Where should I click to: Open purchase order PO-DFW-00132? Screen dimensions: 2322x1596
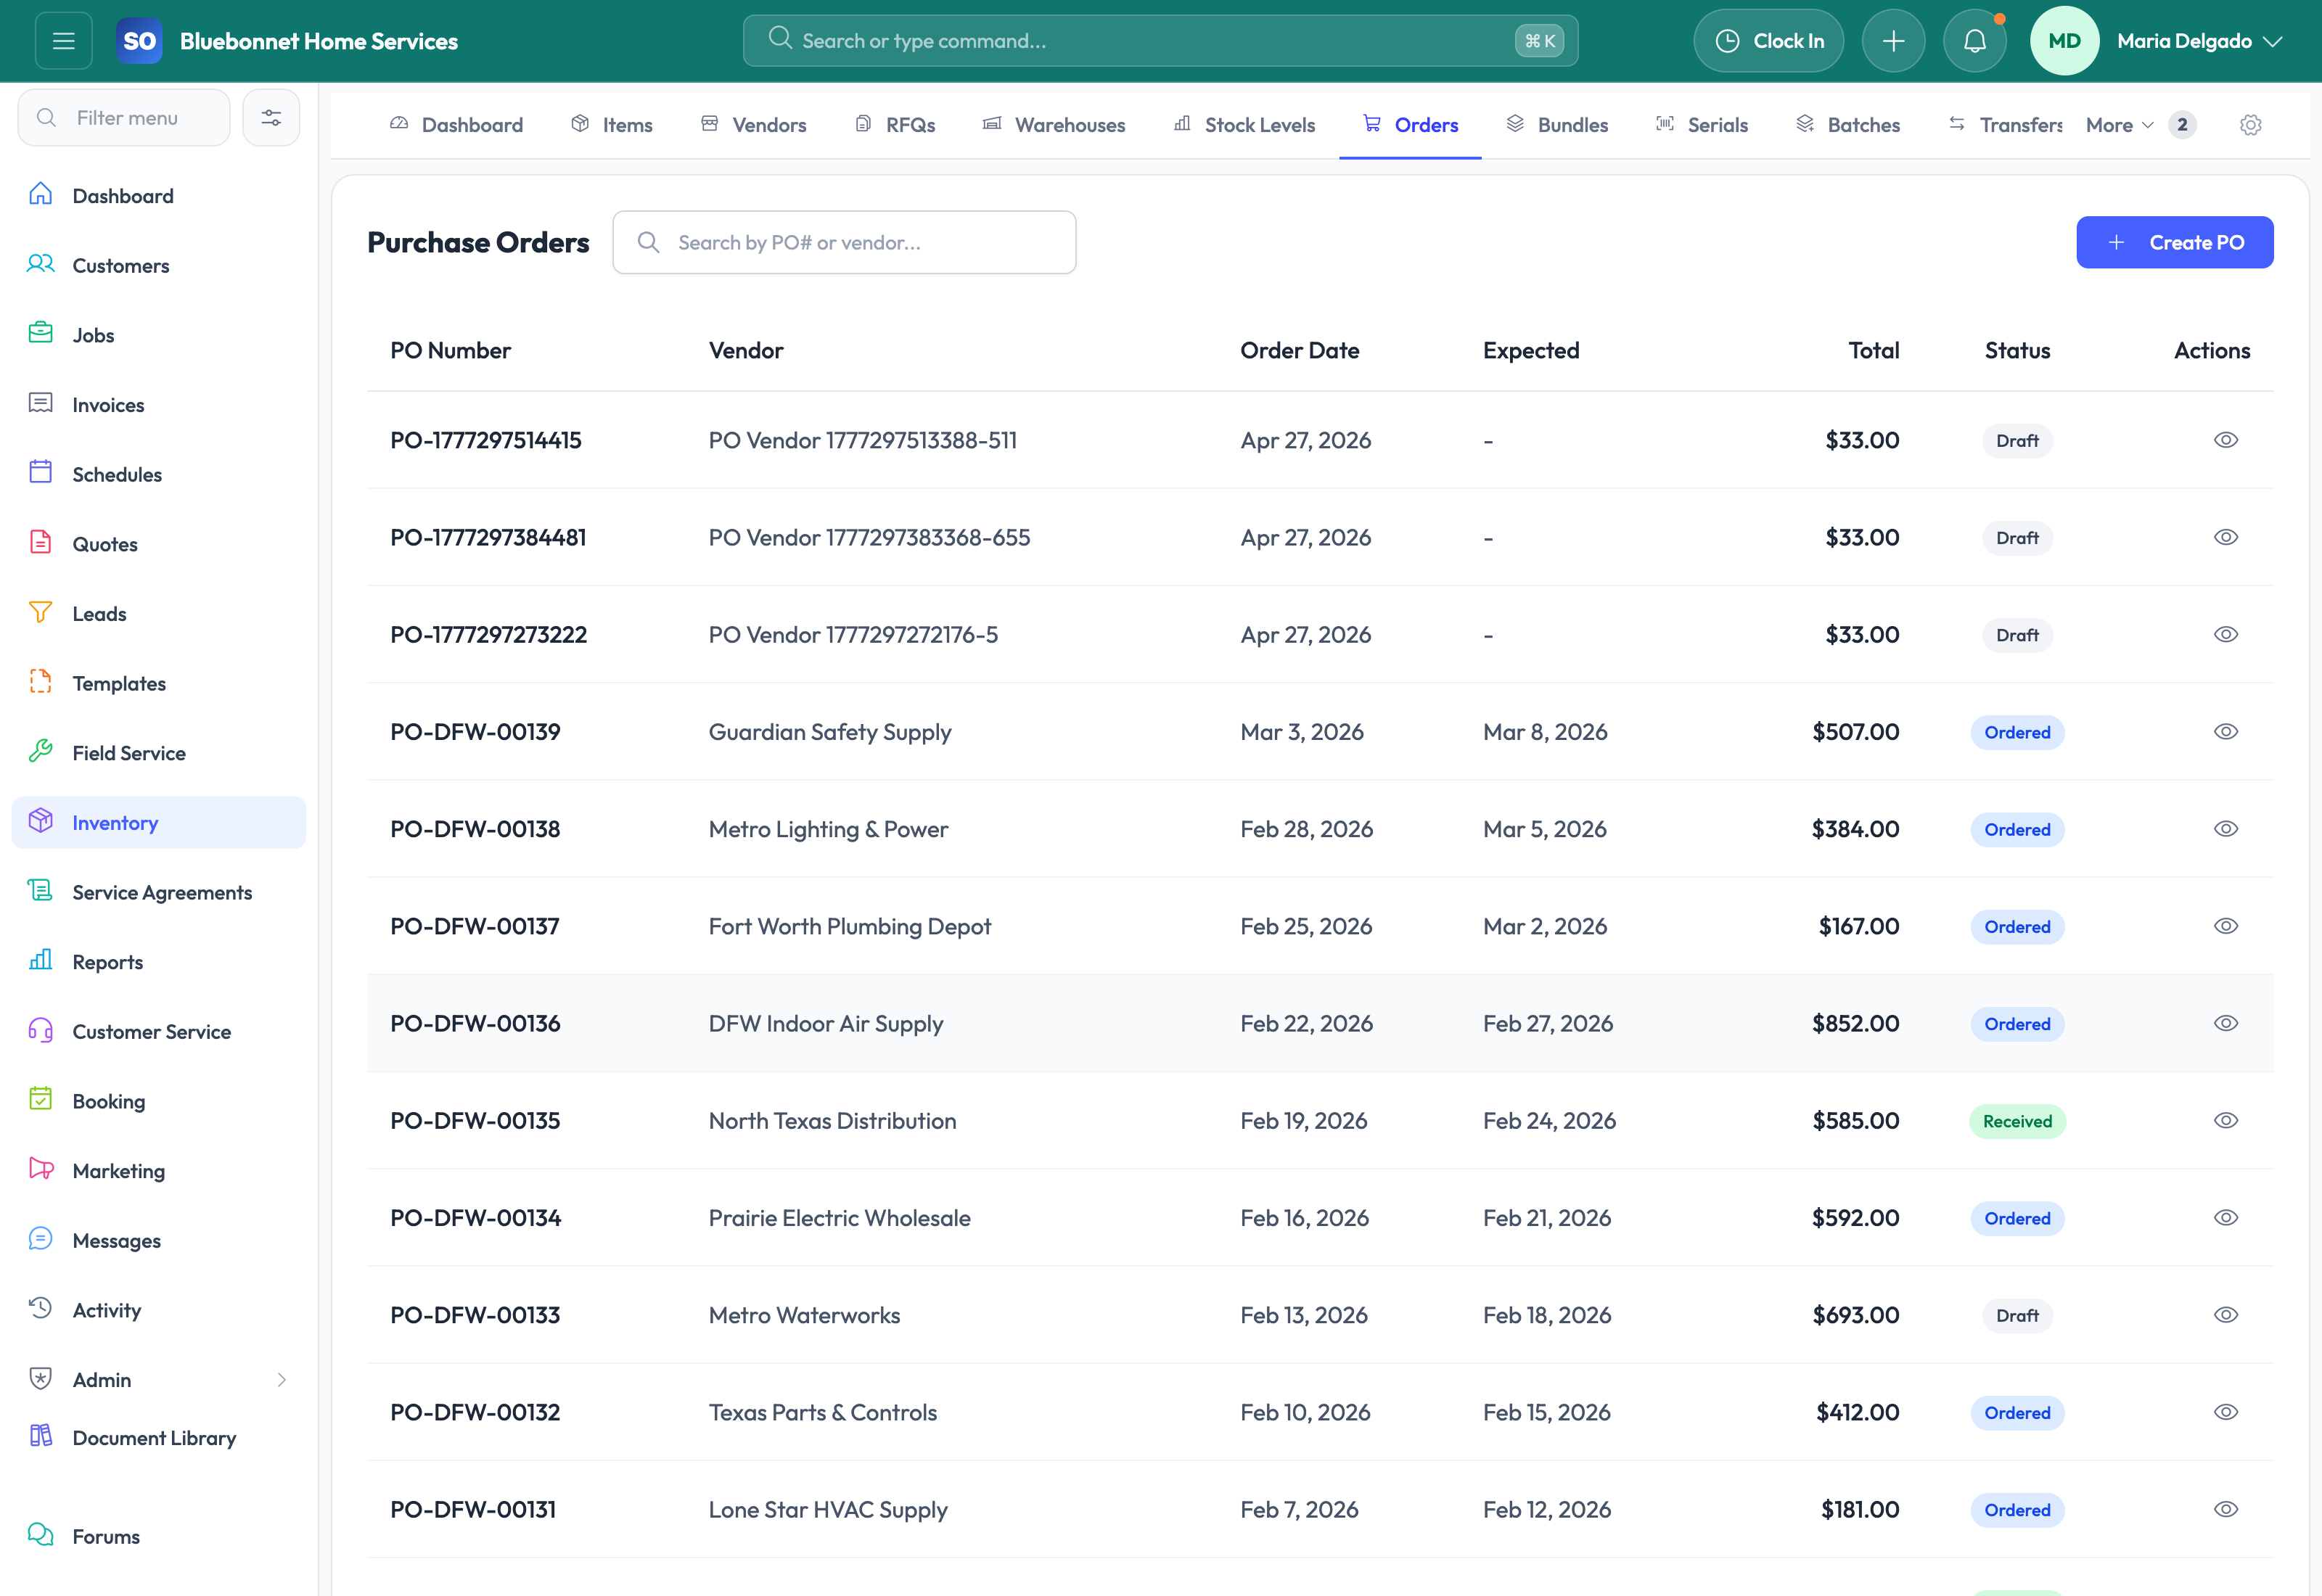pos(475,1412)
